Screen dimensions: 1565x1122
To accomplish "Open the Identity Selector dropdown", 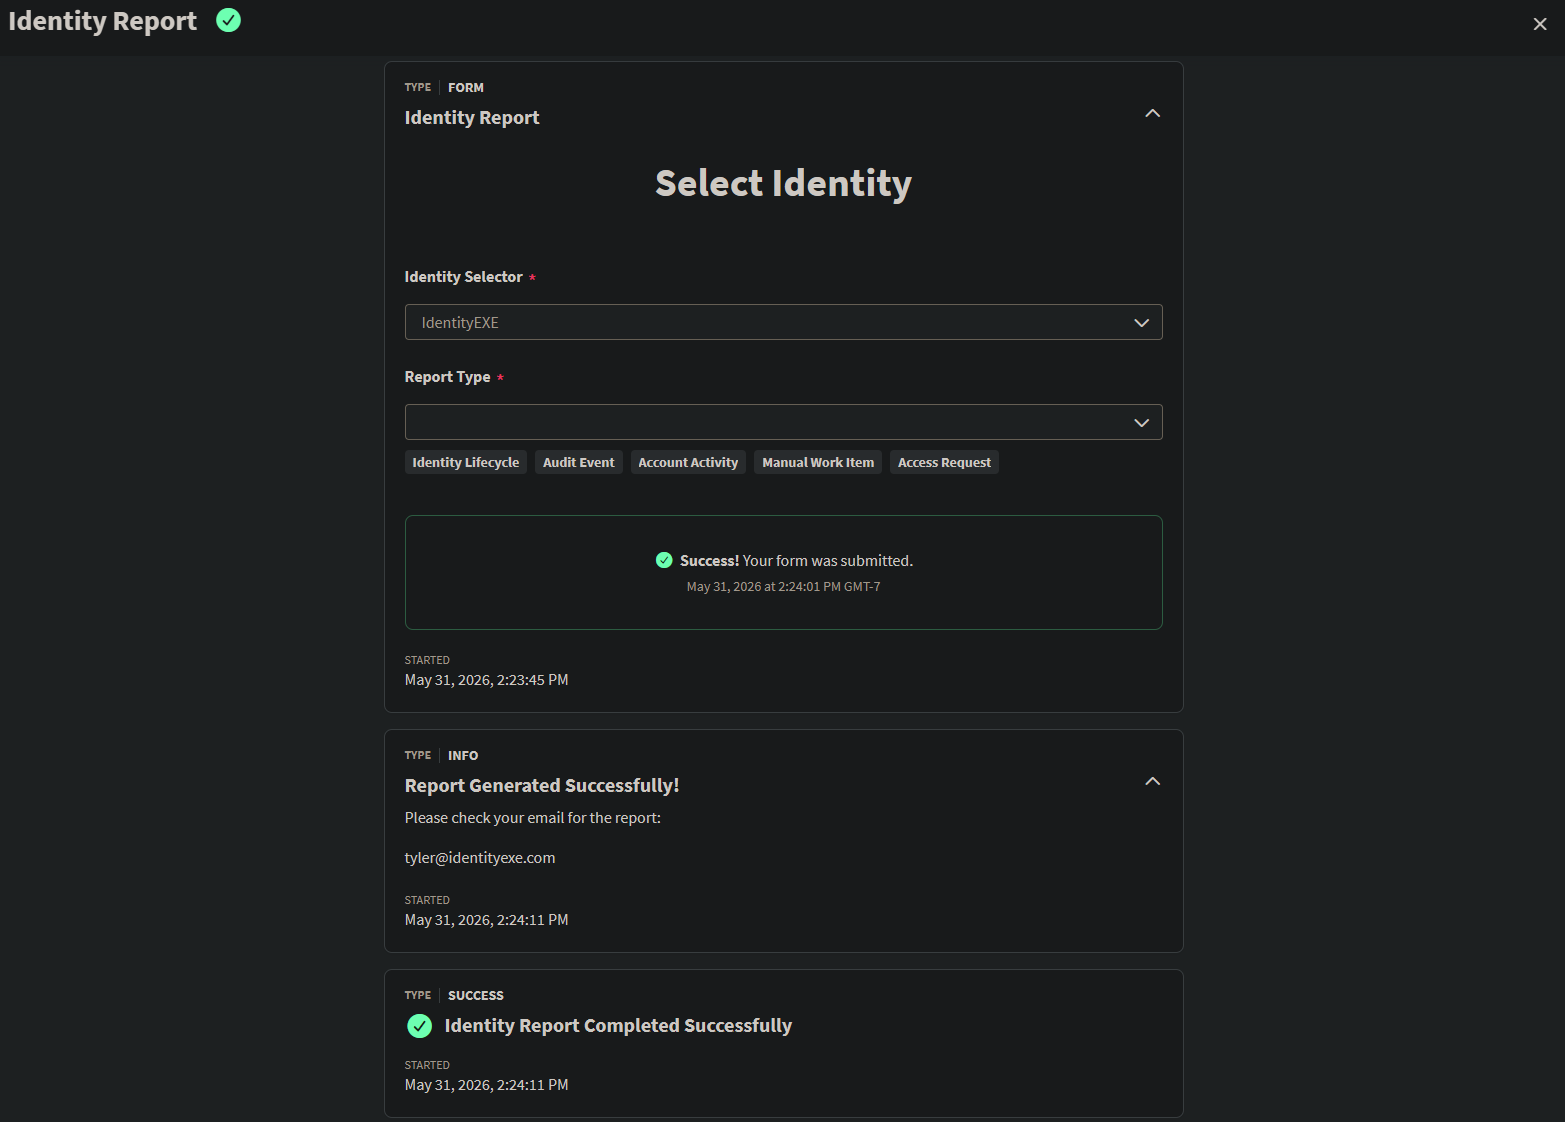I will [x=783, y=322].
